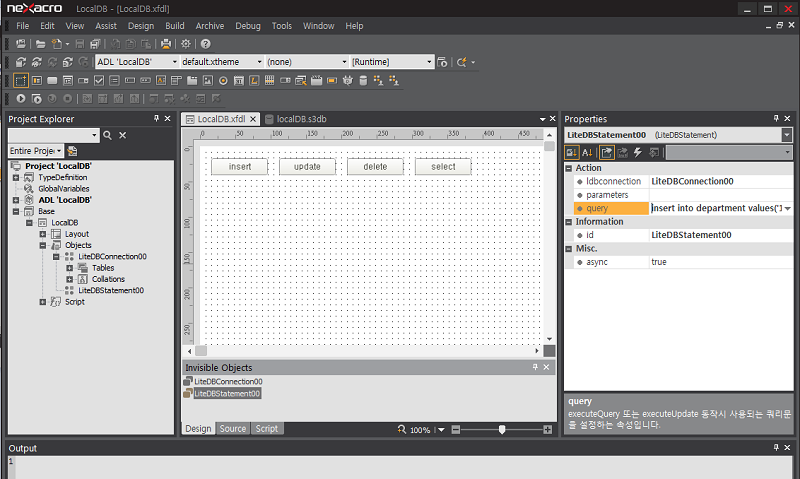The width and height of the screenshot is (800, 479).
Task: Select the Dataset database cylinder tool
Action: point(363,81)
